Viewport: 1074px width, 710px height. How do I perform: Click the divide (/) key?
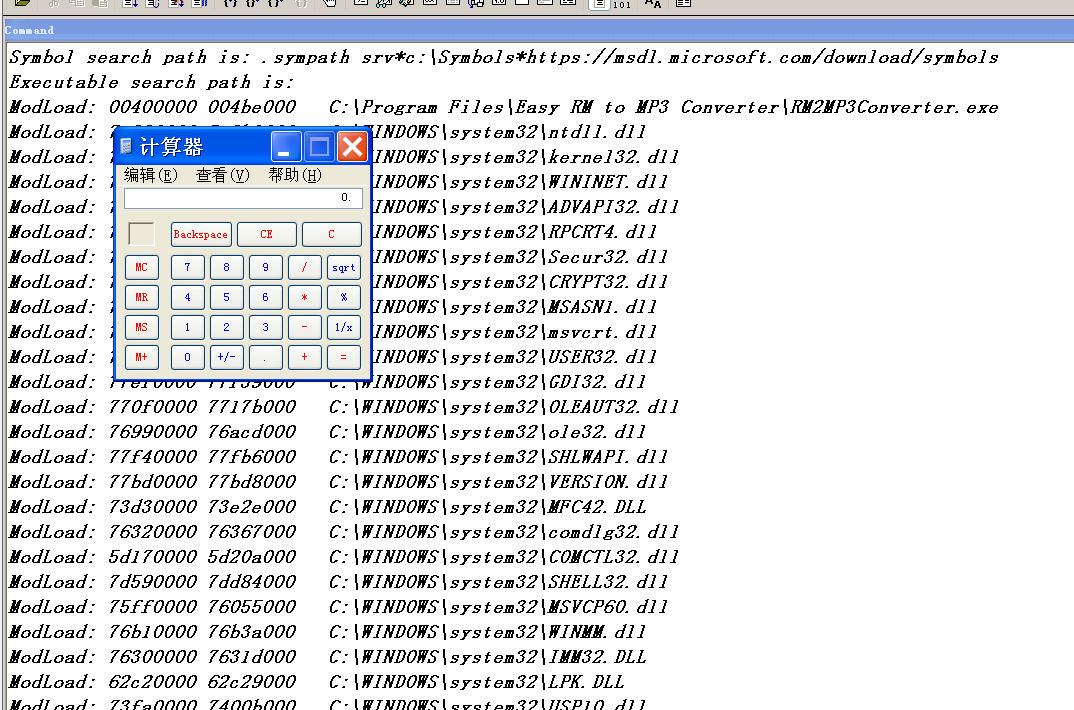pyautogui.click(x=305, y=267)
